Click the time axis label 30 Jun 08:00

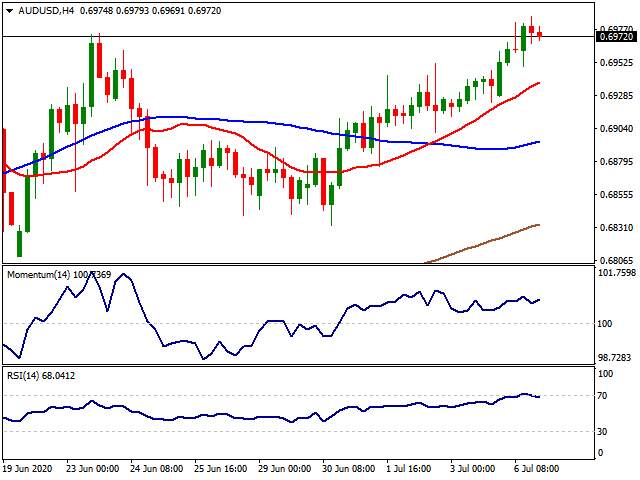click(349, 468)
